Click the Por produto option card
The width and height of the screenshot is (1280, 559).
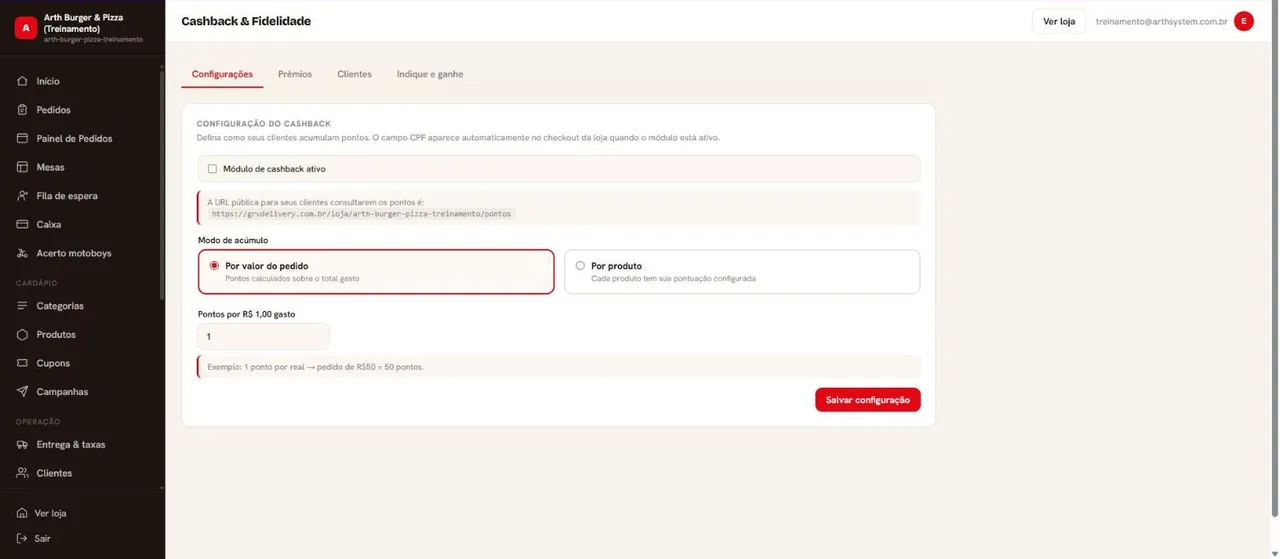(742, 272)
